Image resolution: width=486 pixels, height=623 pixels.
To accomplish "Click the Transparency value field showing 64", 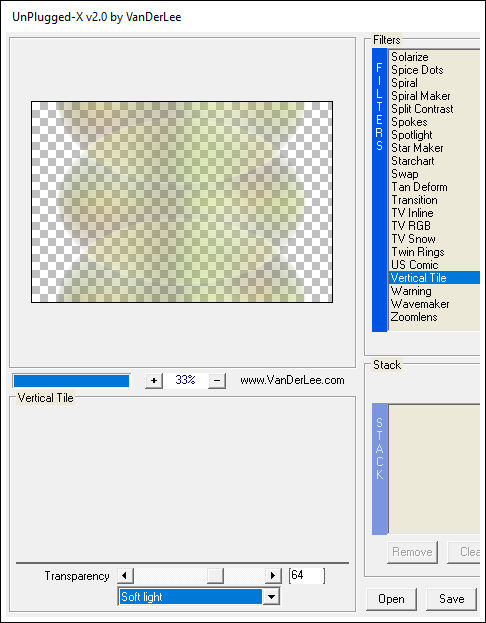I will coord(307,575).
